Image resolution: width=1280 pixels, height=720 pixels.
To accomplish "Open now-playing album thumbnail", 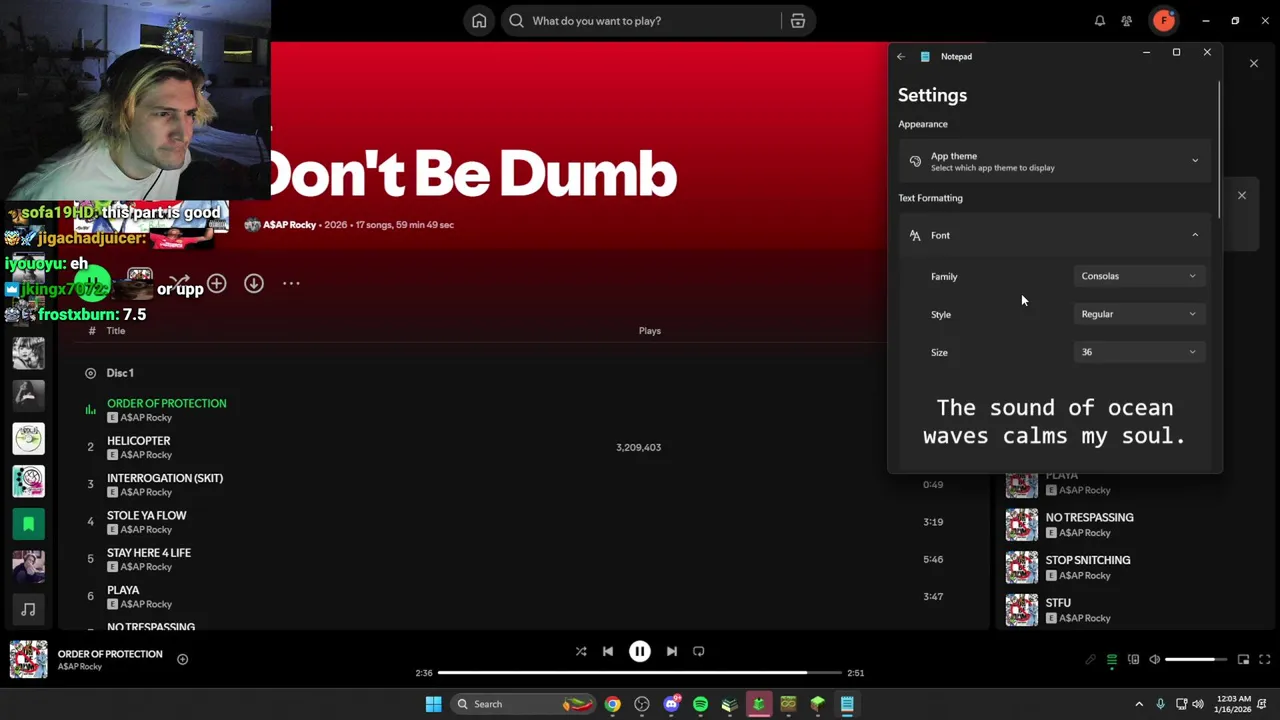I will pos(28,660).
